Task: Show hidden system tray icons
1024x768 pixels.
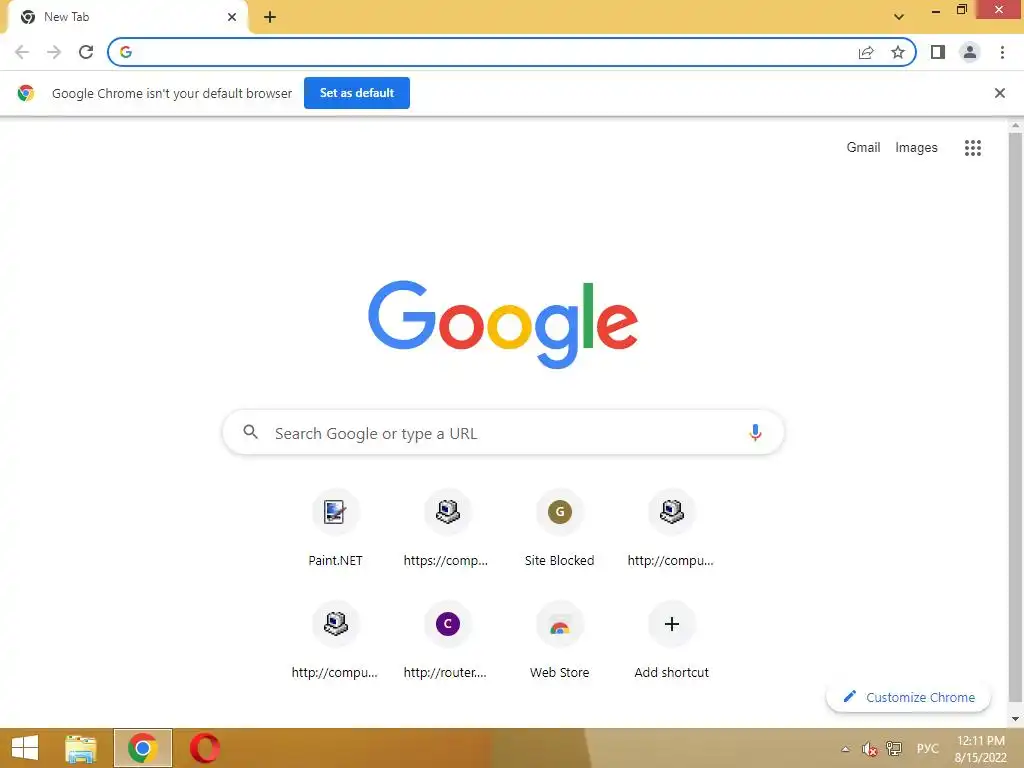Action: click(846, 749)
